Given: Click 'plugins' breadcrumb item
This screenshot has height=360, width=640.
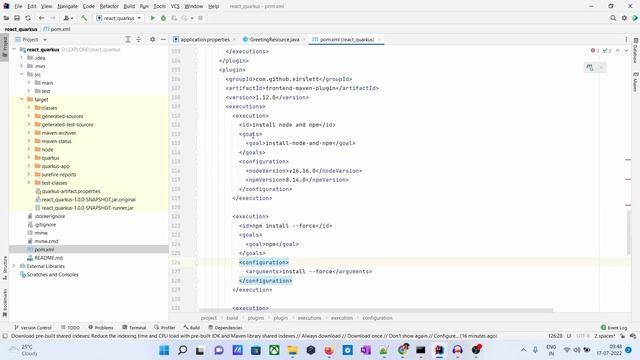Looking at the screenshot, I should (256, 318).
